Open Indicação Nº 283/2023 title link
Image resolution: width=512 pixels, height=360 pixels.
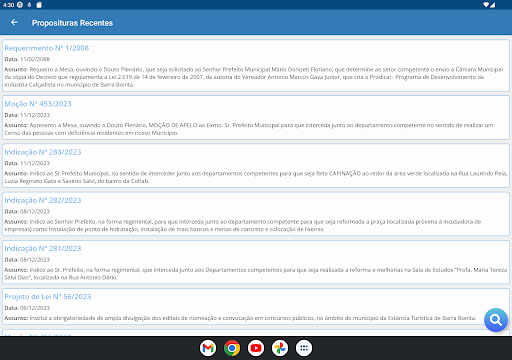pyautogui.click(x=43, y=152)
